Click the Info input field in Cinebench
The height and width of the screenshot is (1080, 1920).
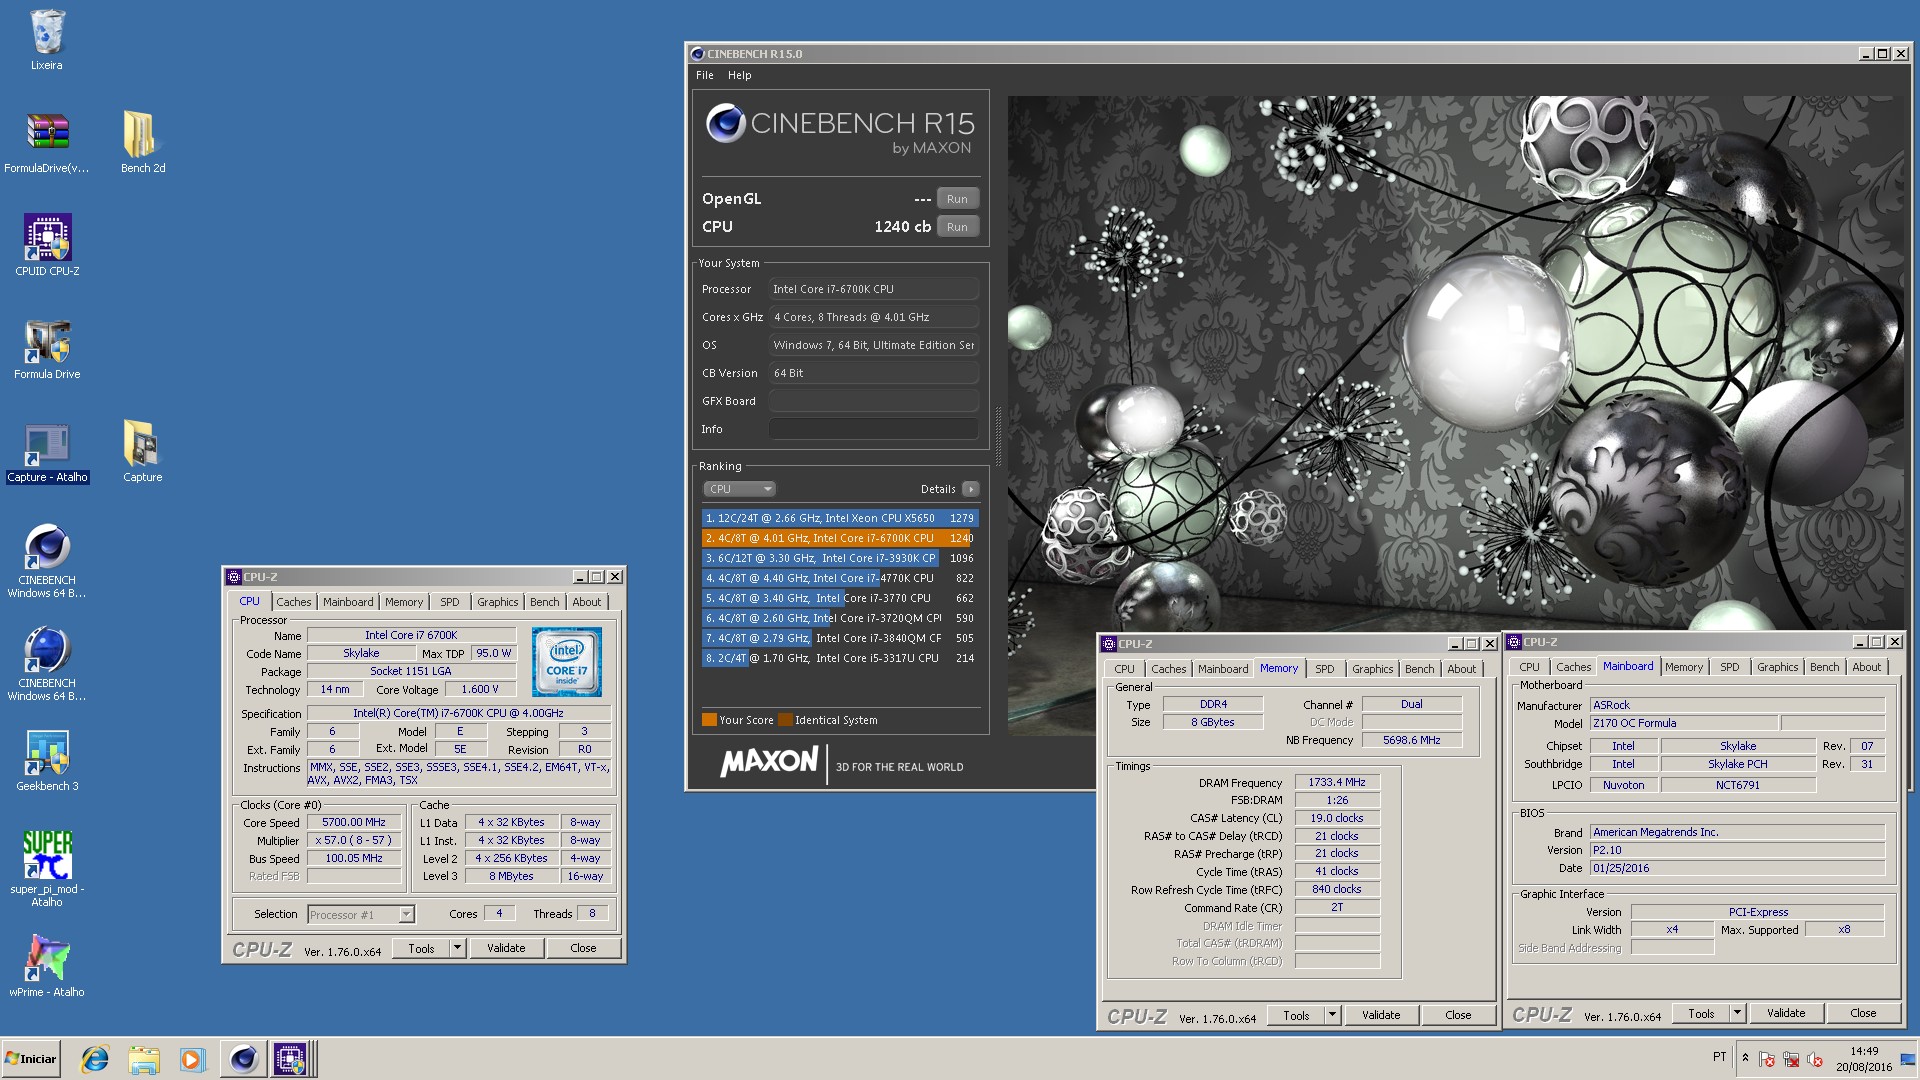[x=874, y=429]
